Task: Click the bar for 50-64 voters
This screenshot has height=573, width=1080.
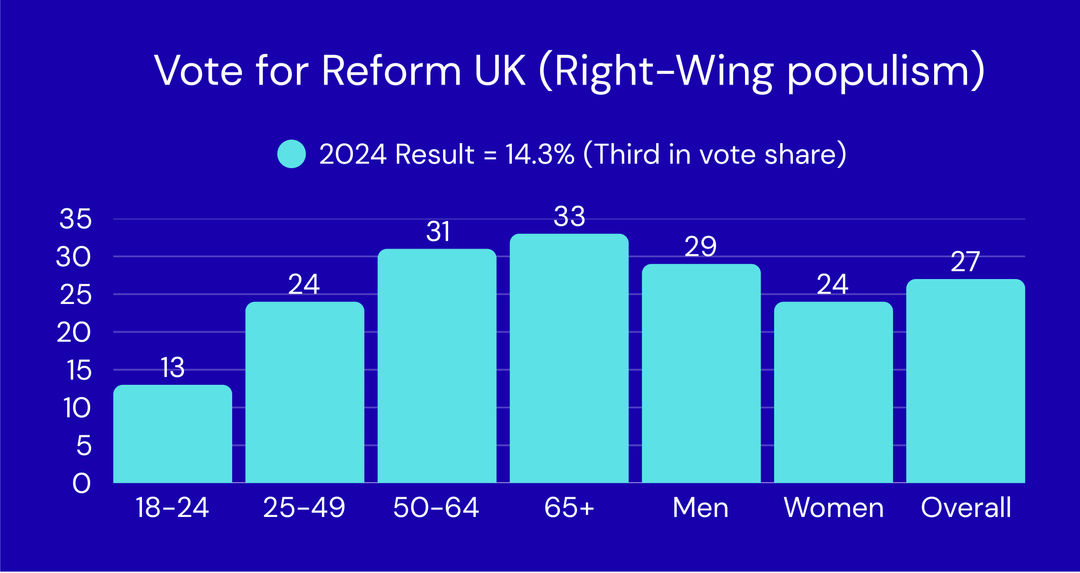Action: (436, 366)
